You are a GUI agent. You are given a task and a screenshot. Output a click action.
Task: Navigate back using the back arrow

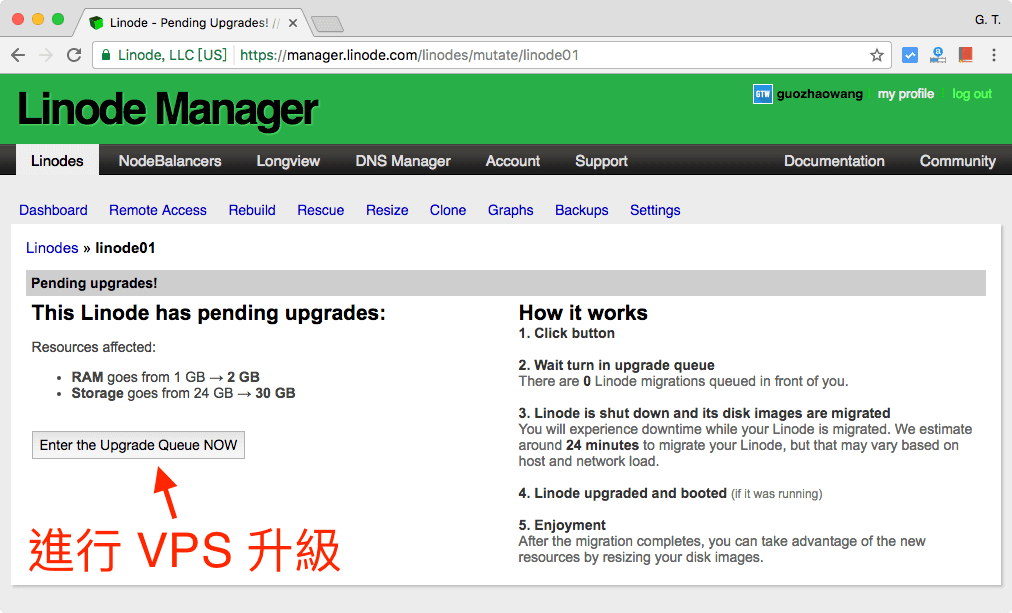click(x=20, y=55)
